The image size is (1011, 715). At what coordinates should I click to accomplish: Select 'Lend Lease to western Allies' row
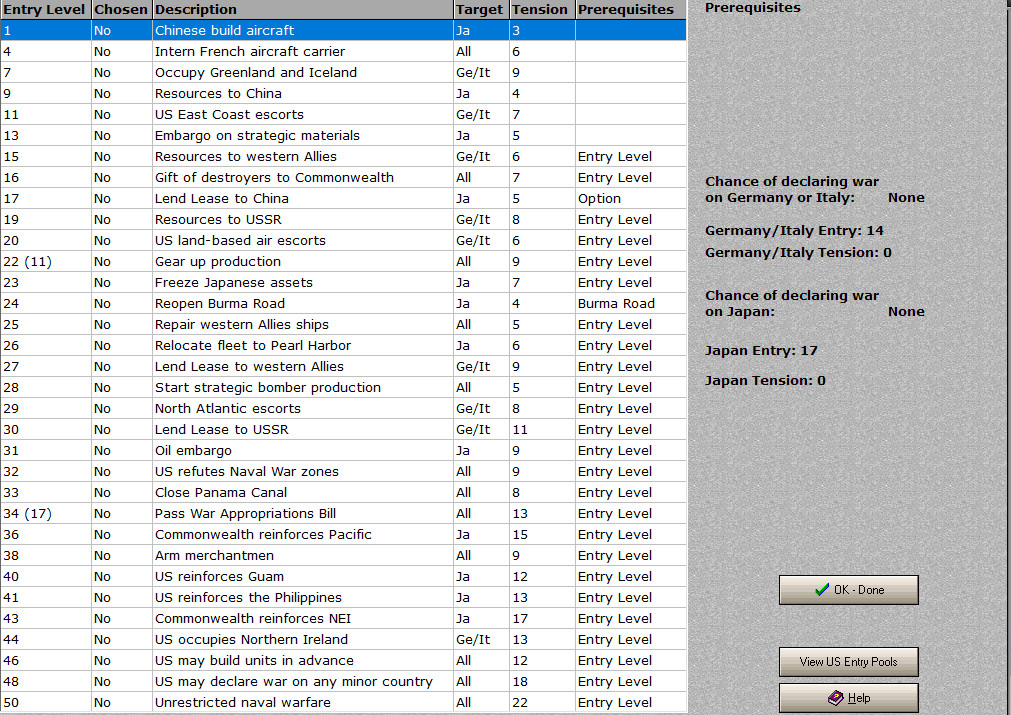pyautogui.click(x=343, y=367)
